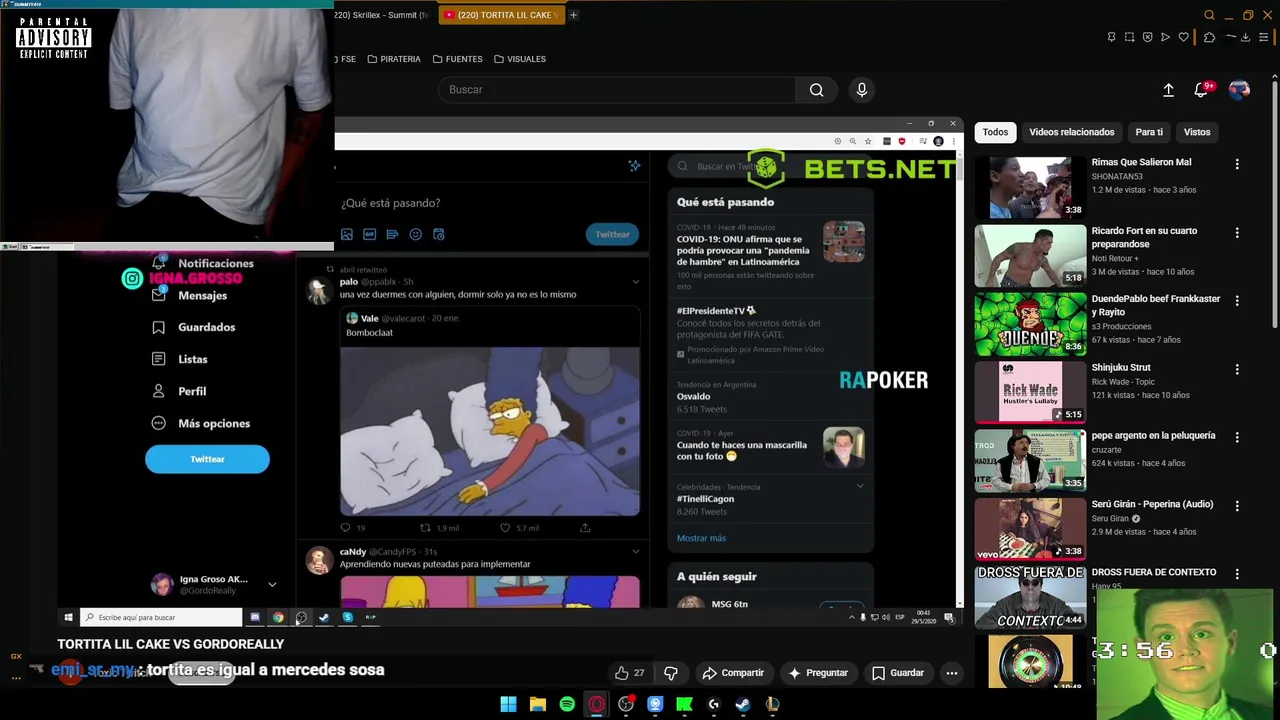Viewport: 1280px width, 720px height.
Task: Dislike the video with thumbs-down
Action: [671, 673]
